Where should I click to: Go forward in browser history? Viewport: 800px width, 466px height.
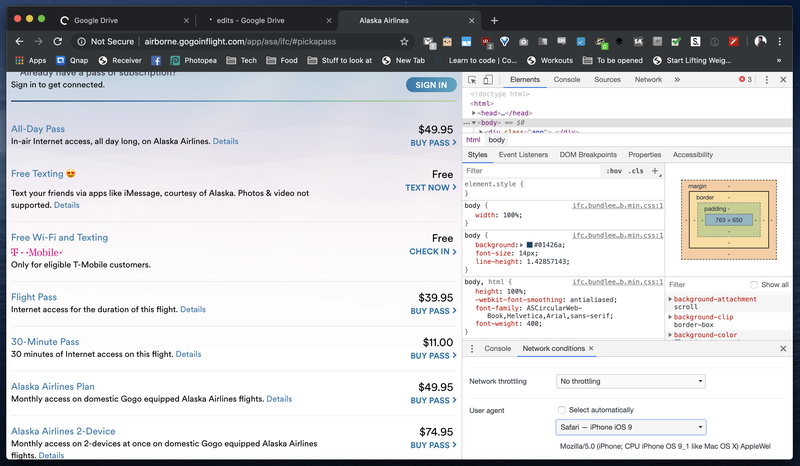point(38,41)
